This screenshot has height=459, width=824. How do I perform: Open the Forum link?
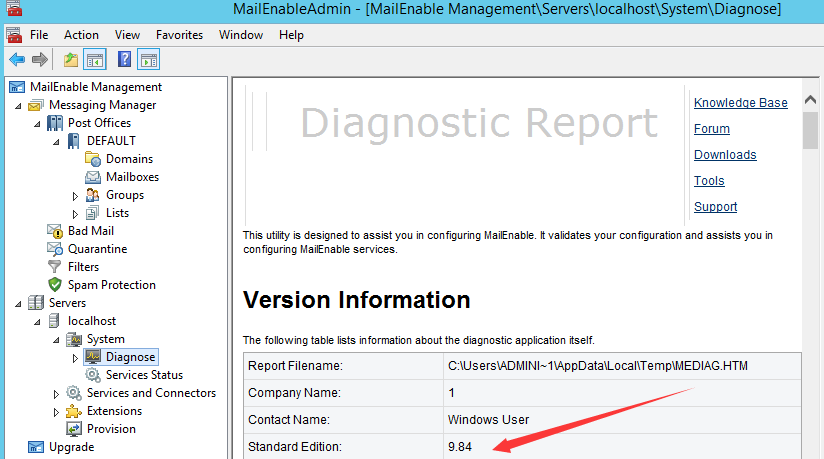pos(712,129)
